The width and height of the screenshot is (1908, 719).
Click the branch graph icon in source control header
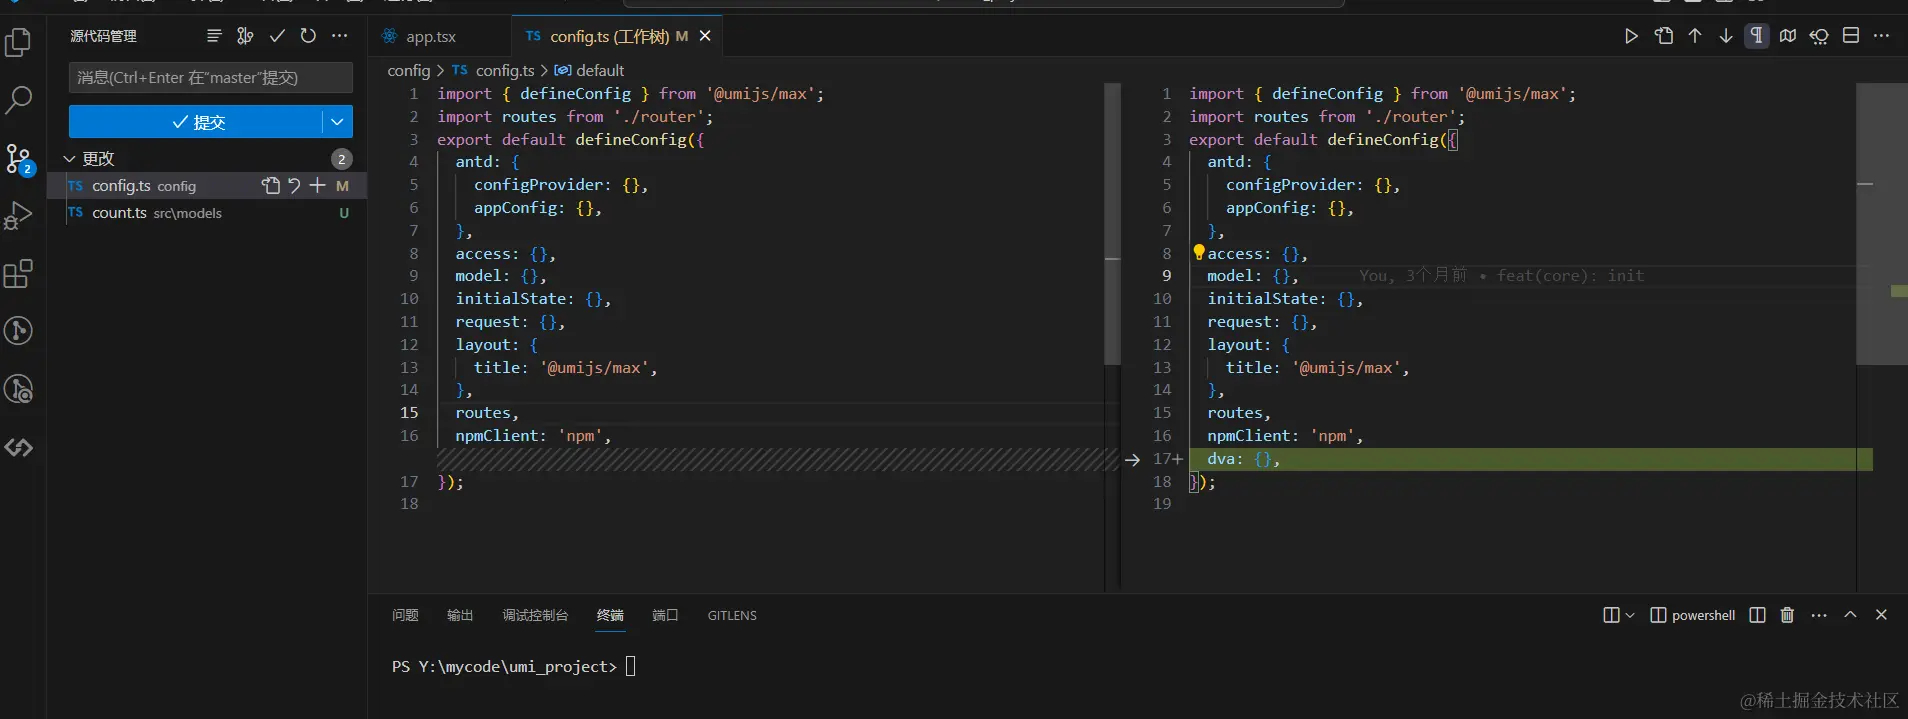[x=245, y=36]
